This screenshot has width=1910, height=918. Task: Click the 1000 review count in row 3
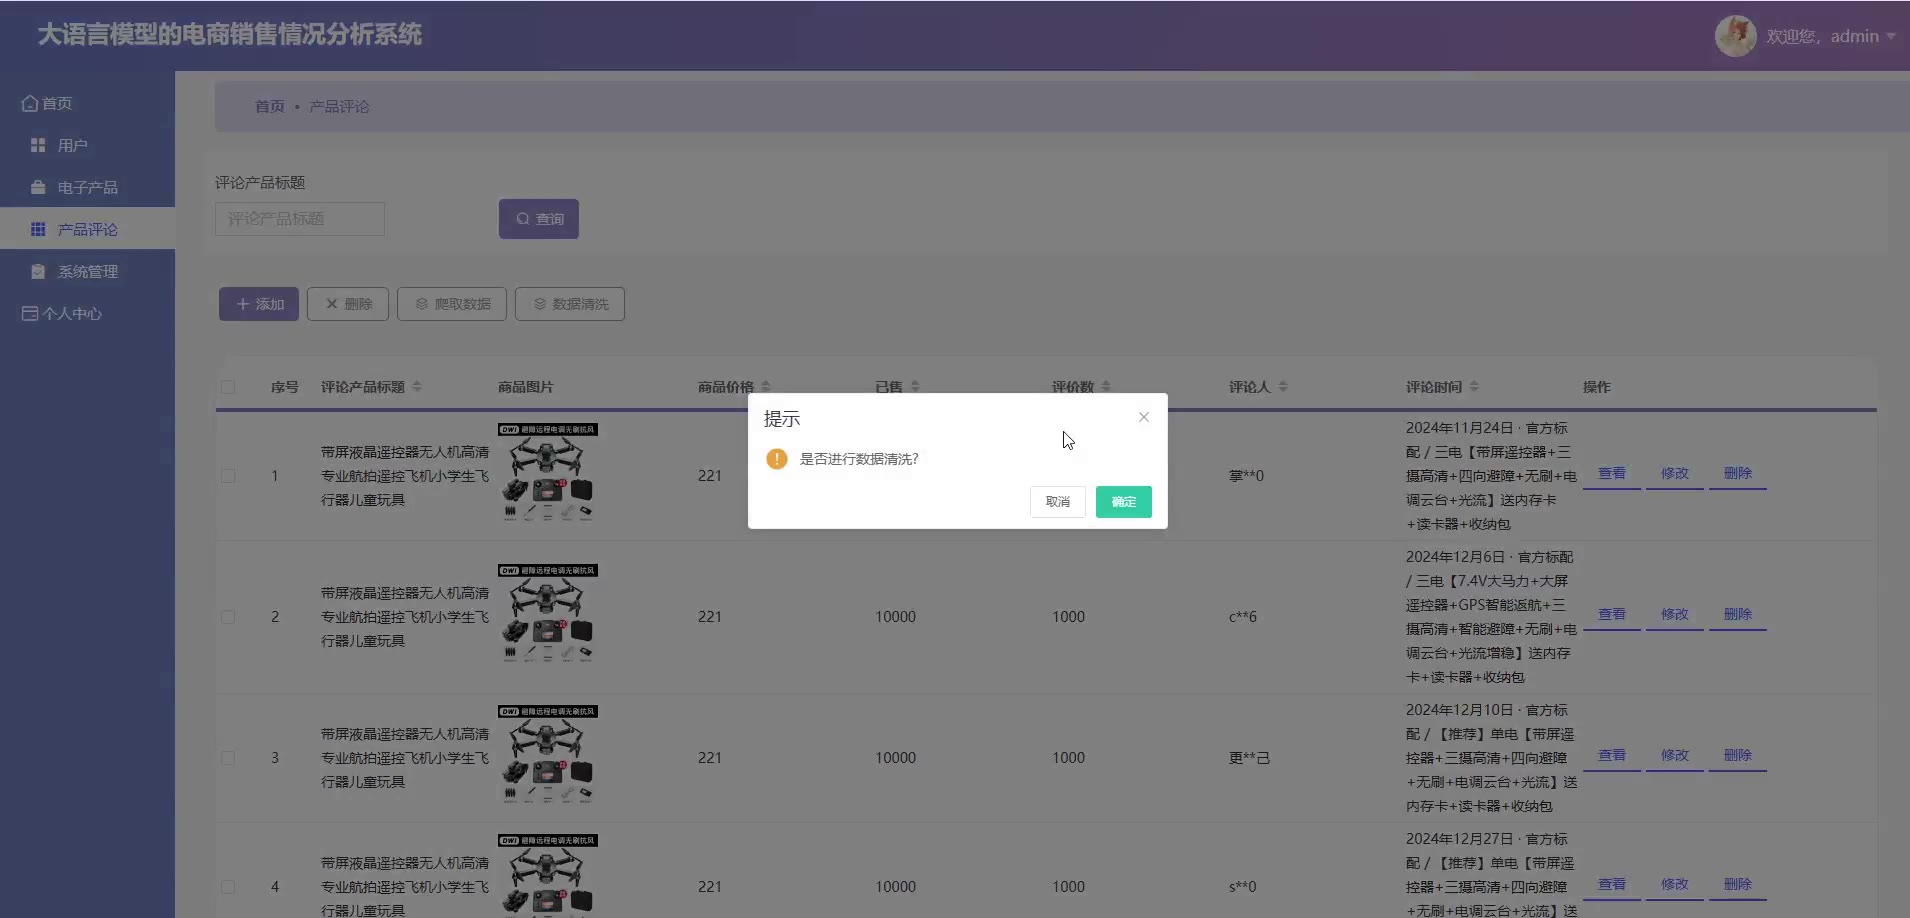(x=1068, y=758)
